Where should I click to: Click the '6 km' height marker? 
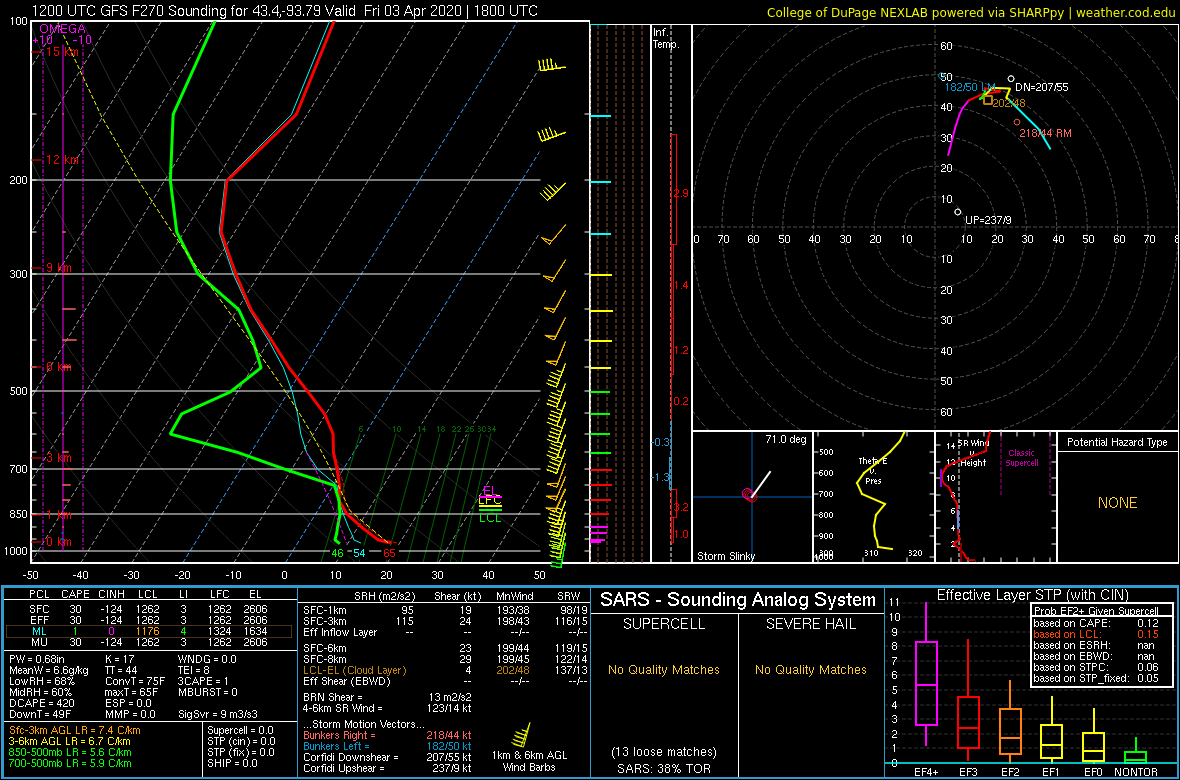click(x=58, y=367)
